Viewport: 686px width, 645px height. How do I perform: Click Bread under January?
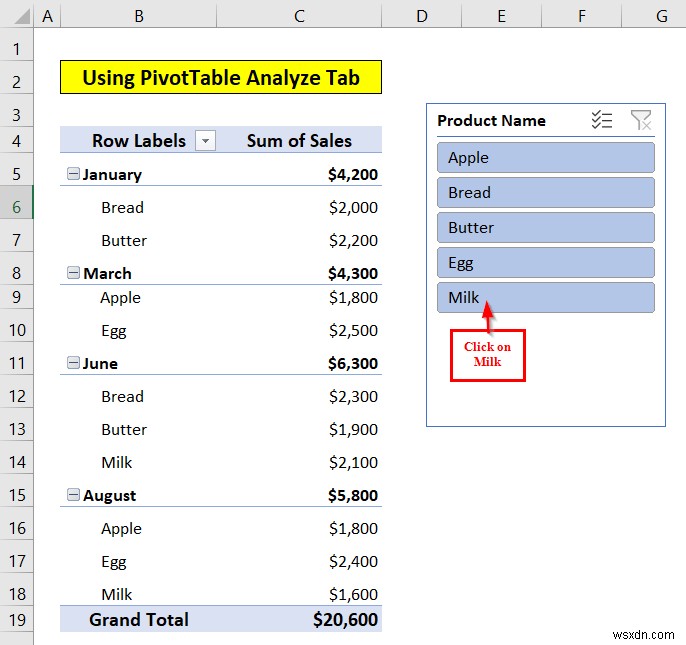(x=122, y=207)
